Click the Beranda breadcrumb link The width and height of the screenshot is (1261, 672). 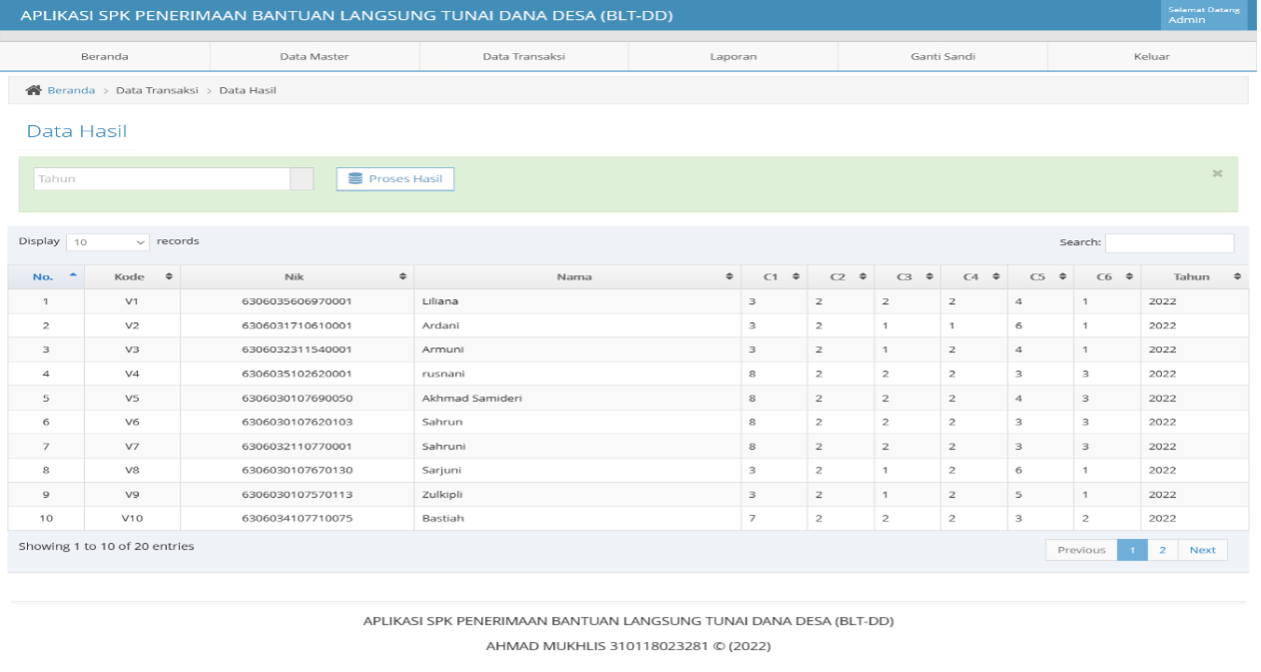click(71, 90)
